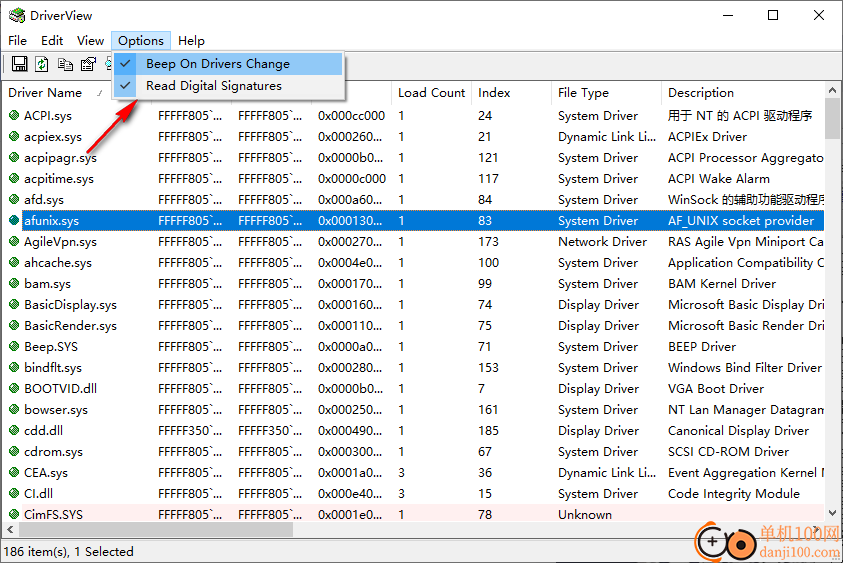Click the Properties toolbar icon
The width and height of the screenshot is (843, 563).
point(88,64)
